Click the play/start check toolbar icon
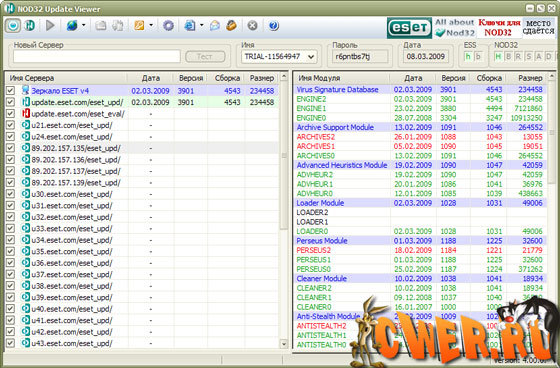This screenshot has width=560, height=368. point(50,26)
